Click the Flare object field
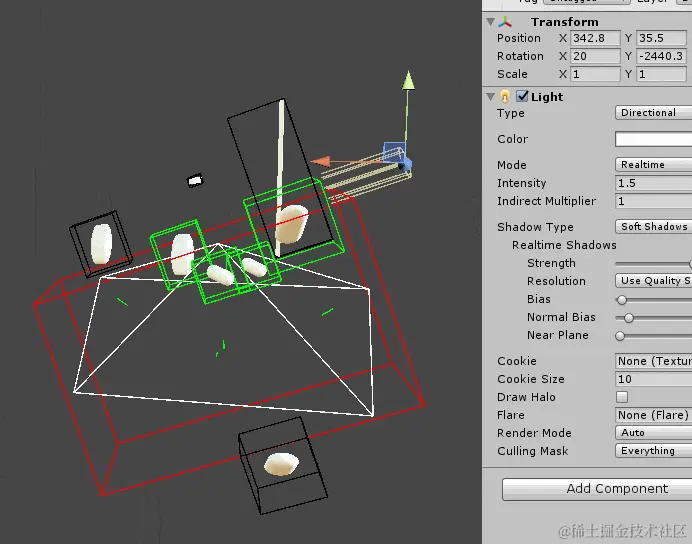This screenshot has width=692, height=544. tap(653, 415)
